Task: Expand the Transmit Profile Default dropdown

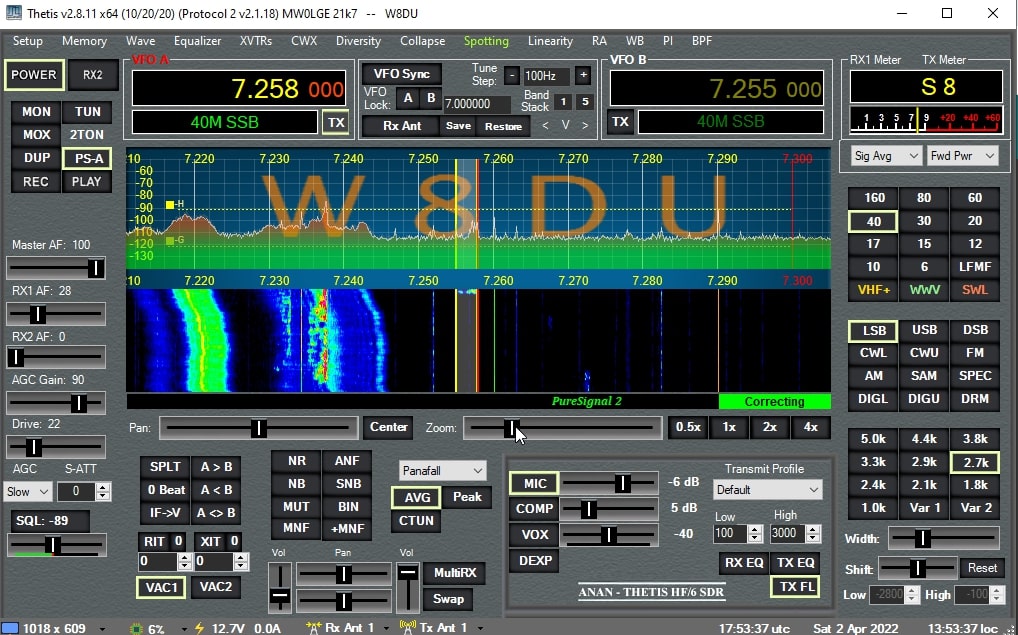Action: click(767, 490)
